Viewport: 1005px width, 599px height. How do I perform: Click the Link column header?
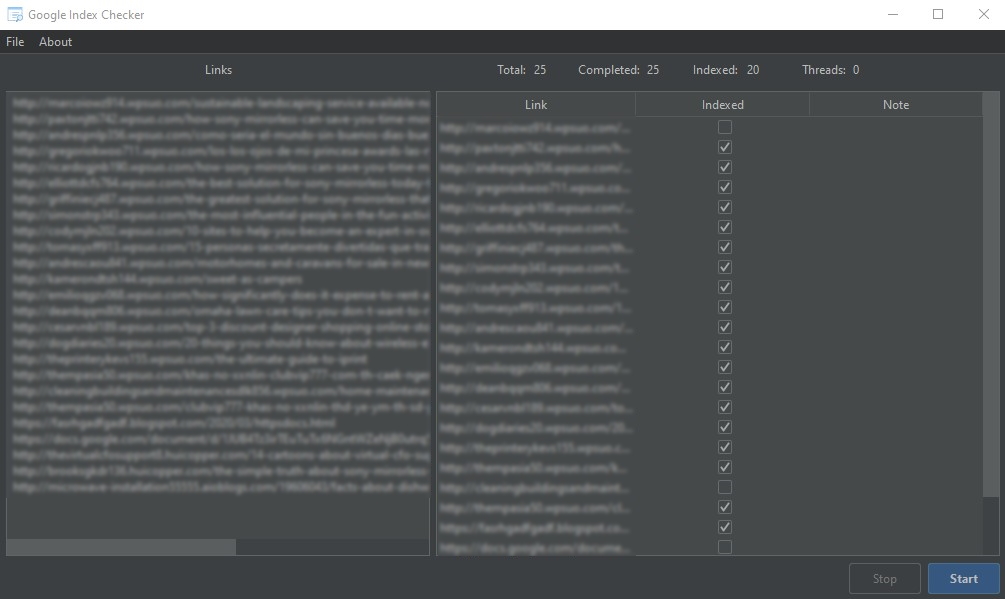click(536, 104)
